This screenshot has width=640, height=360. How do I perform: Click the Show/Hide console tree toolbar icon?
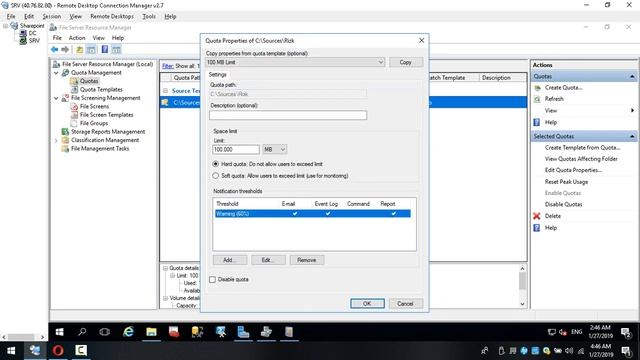point(91,50)
